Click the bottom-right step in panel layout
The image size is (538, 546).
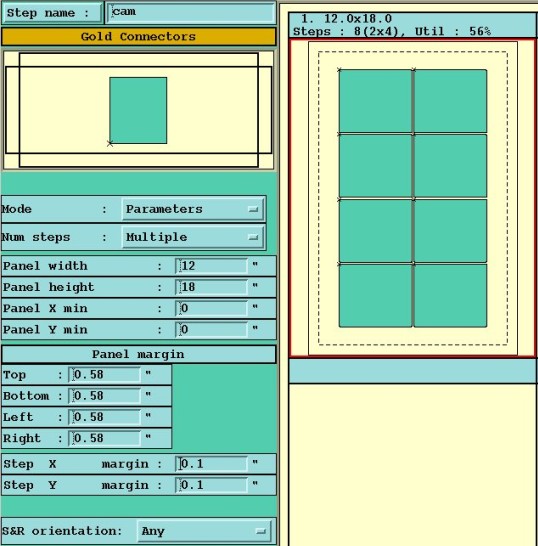[451, 296]
